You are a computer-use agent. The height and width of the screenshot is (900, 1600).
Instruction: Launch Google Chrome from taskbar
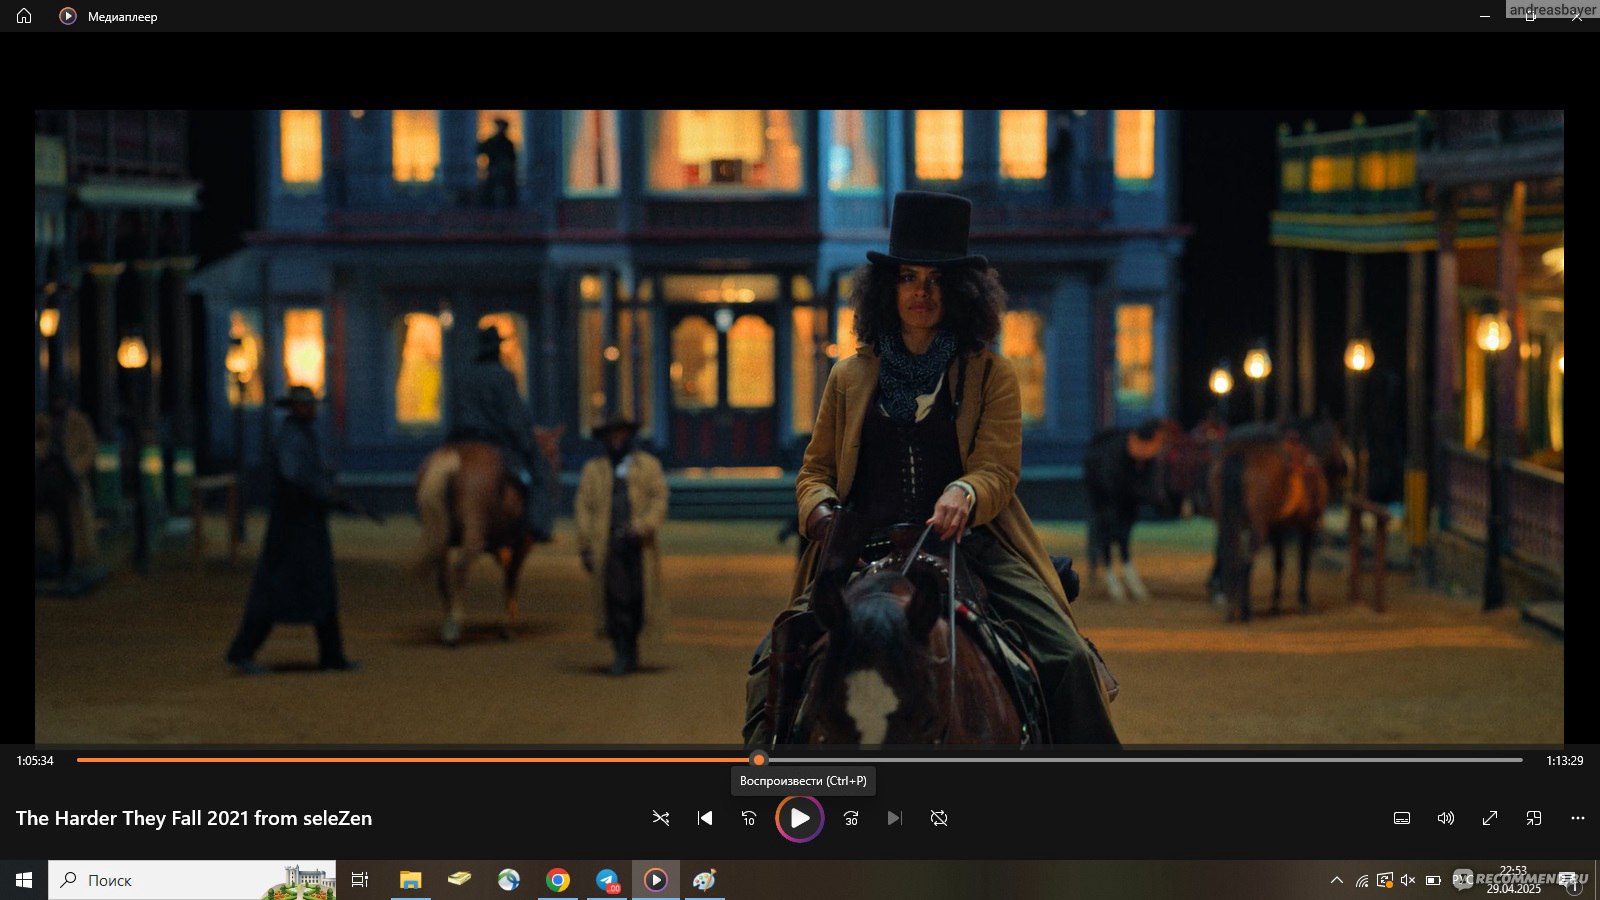(x=558, y=880)
